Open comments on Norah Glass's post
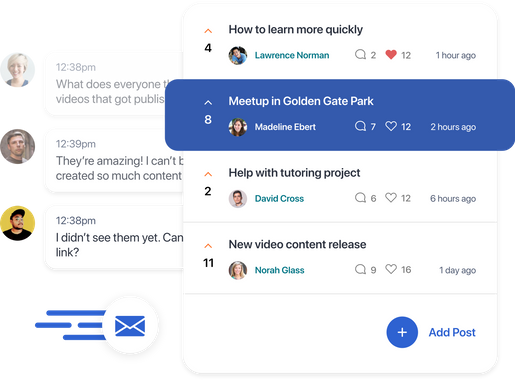Image resolution: width=515 pixels, height=380 pixels. pos(360,269)
